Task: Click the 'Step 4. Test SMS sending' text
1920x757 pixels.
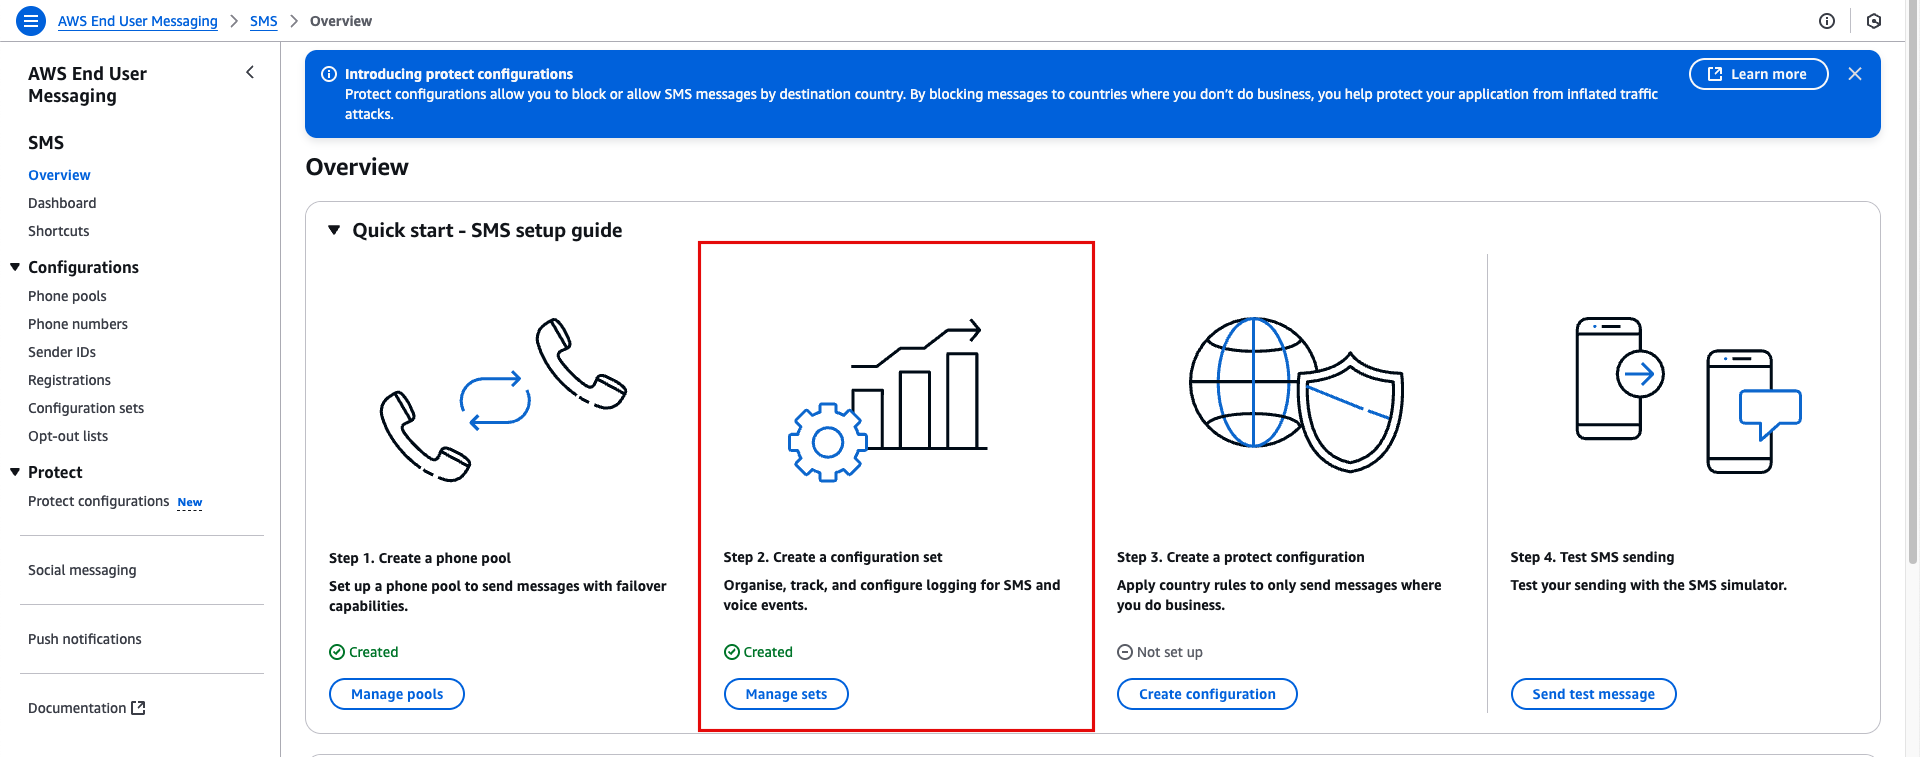Action: (x=1592, y=557)
